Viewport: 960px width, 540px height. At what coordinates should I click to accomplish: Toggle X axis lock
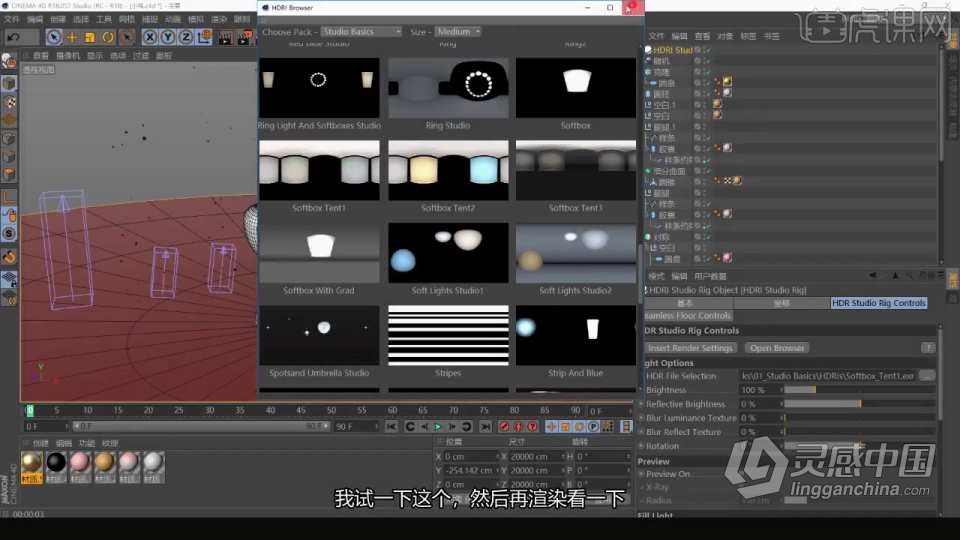pyautogui.click(x=149, y=37)
